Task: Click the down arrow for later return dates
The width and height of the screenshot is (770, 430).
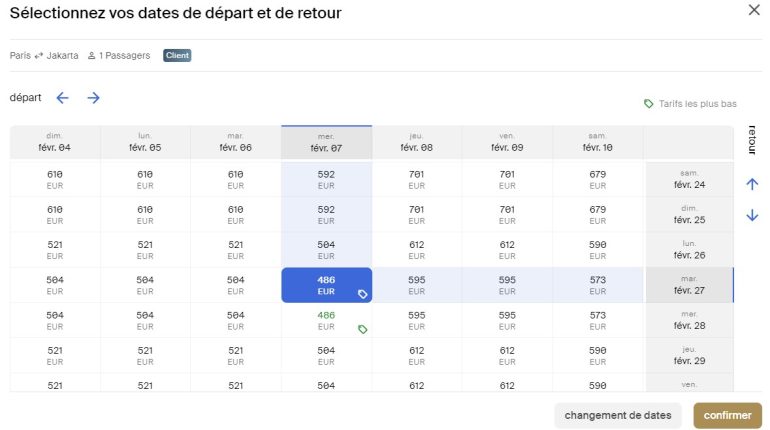Action: pyautogui.click(x=752, y=215)
